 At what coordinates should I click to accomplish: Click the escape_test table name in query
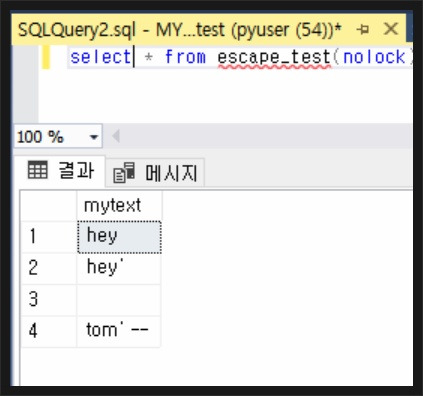coord(274,57)
